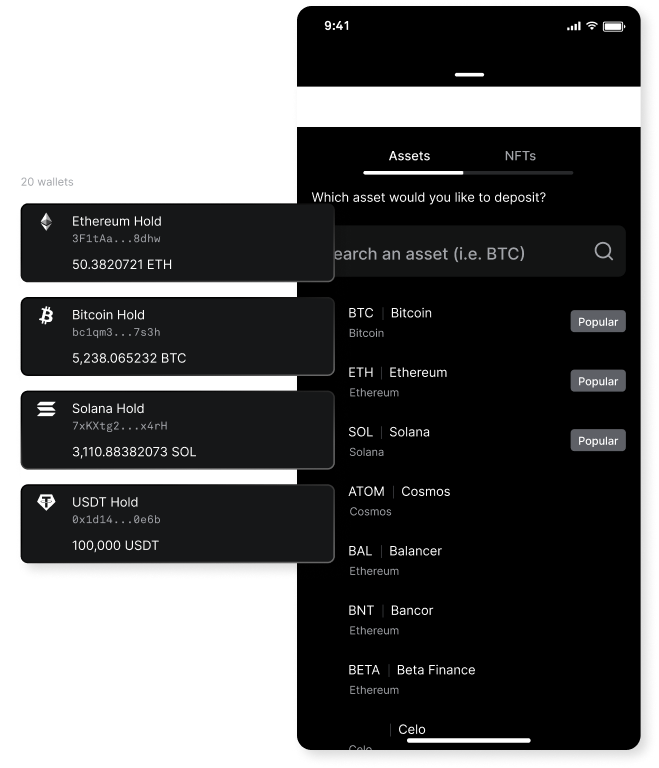Screen dimensions: 659x768
Task: Click the address 7xKXtg2...x4rH
Action: [120, 426]
